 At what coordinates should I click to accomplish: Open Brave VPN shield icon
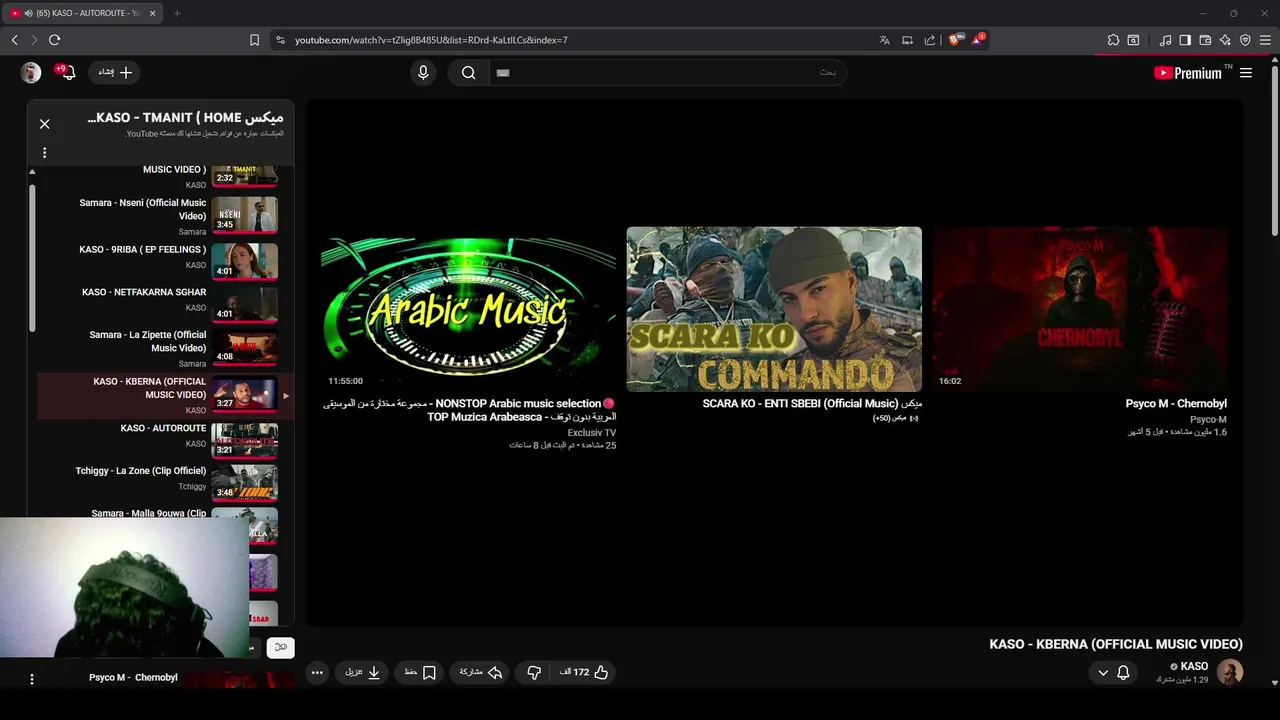pyautogui.click(x=1245, y=40)
